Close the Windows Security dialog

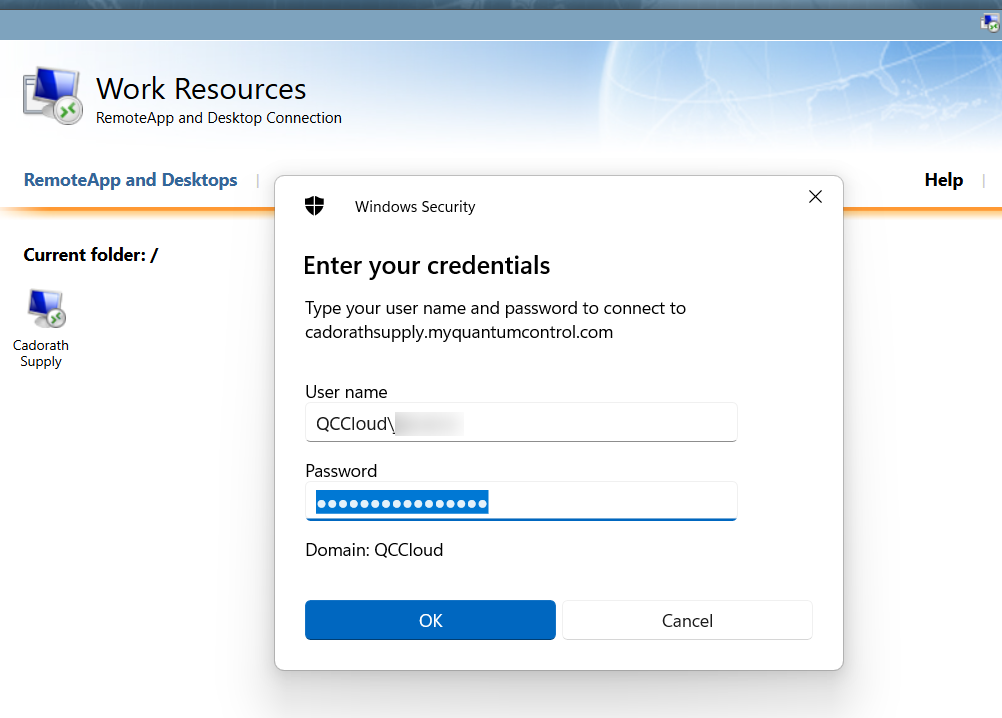click(815, 197)
